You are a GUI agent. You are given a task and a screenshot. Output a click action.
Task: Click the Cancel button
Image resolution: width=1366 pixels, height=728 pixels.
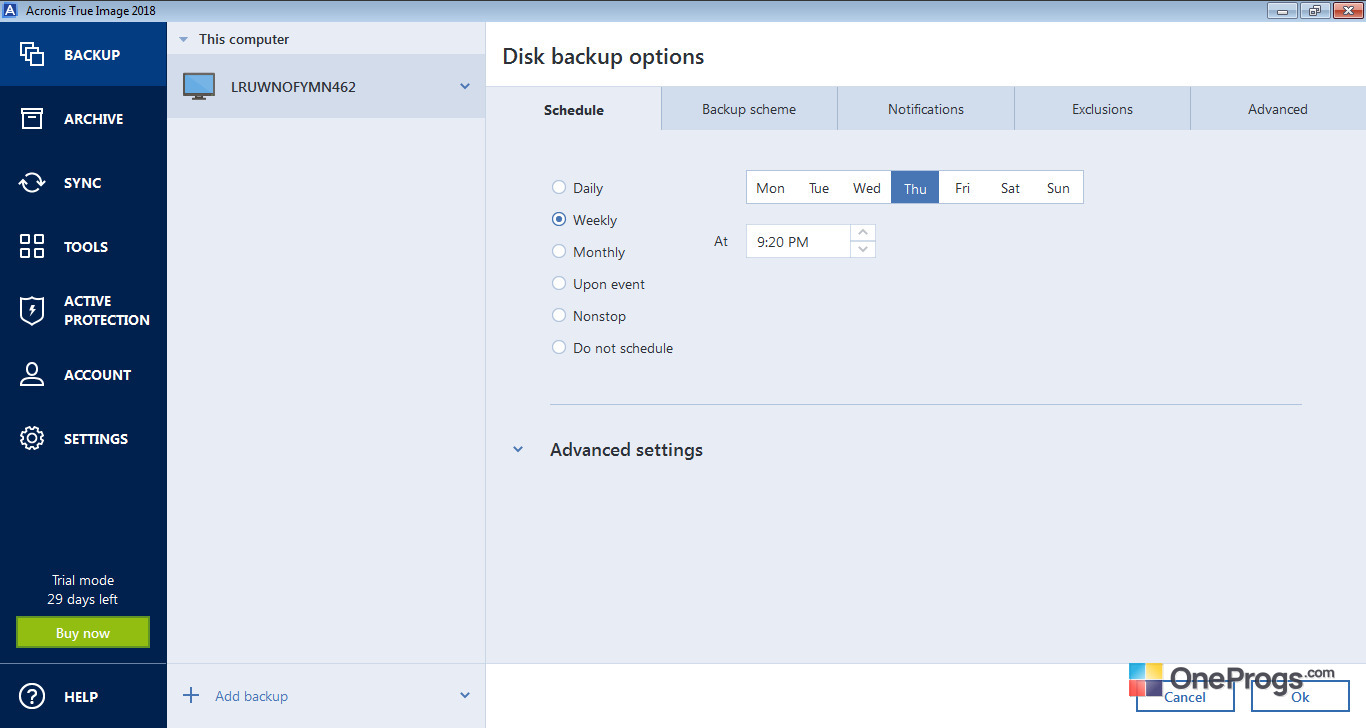tap(1185, 697)
